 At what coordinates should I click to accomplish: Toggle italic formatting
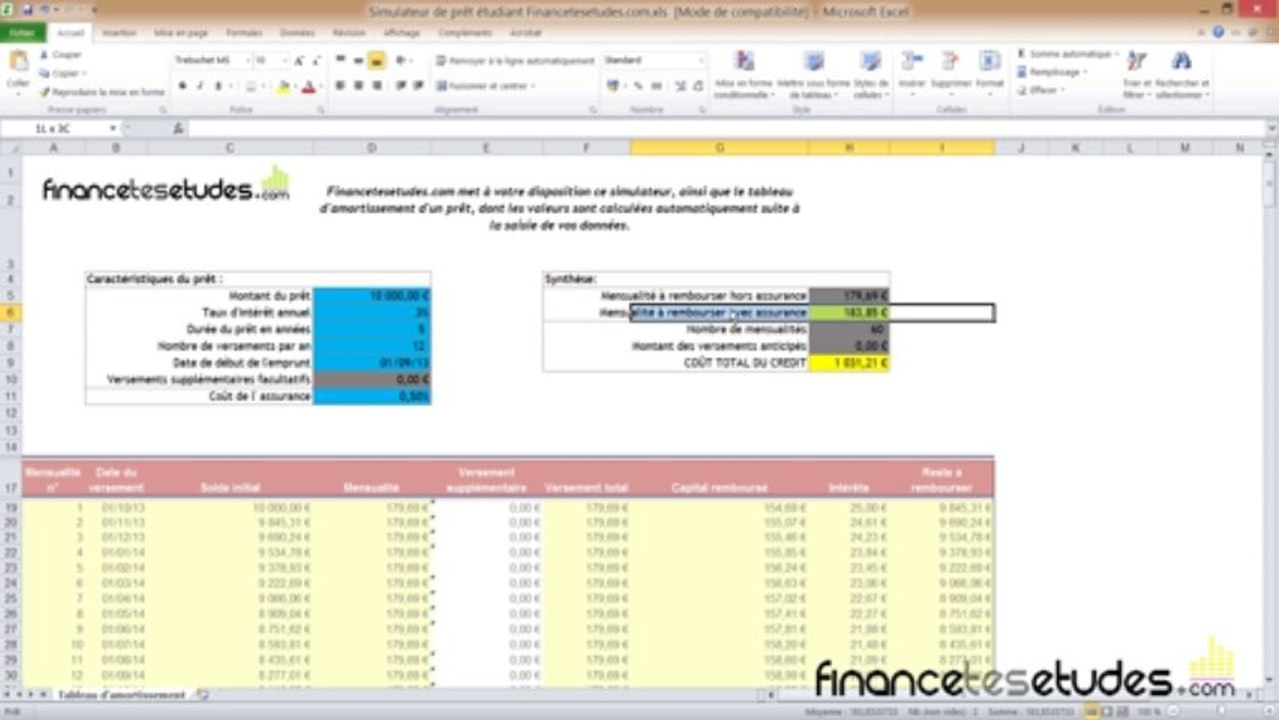pos(200,87)
